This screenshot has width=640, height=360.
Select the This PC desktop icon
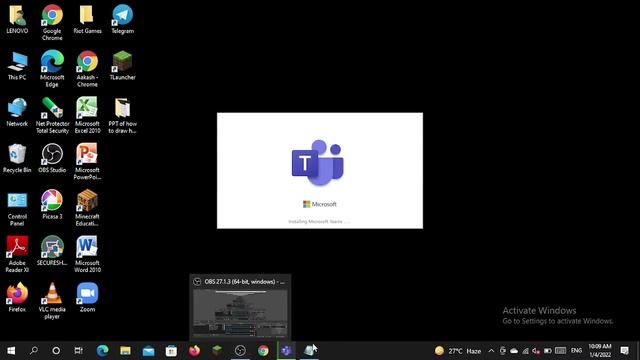click(x=17, y=66)
